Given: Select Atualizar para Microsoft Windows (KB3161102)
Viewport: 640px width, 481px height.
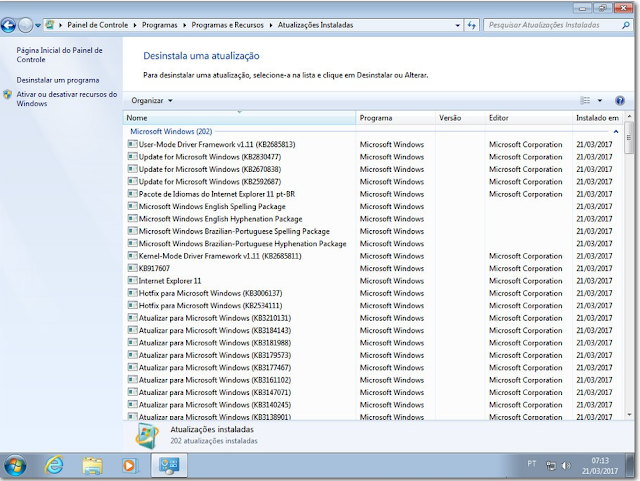Looking at the screenshot, I should (373, 380).
